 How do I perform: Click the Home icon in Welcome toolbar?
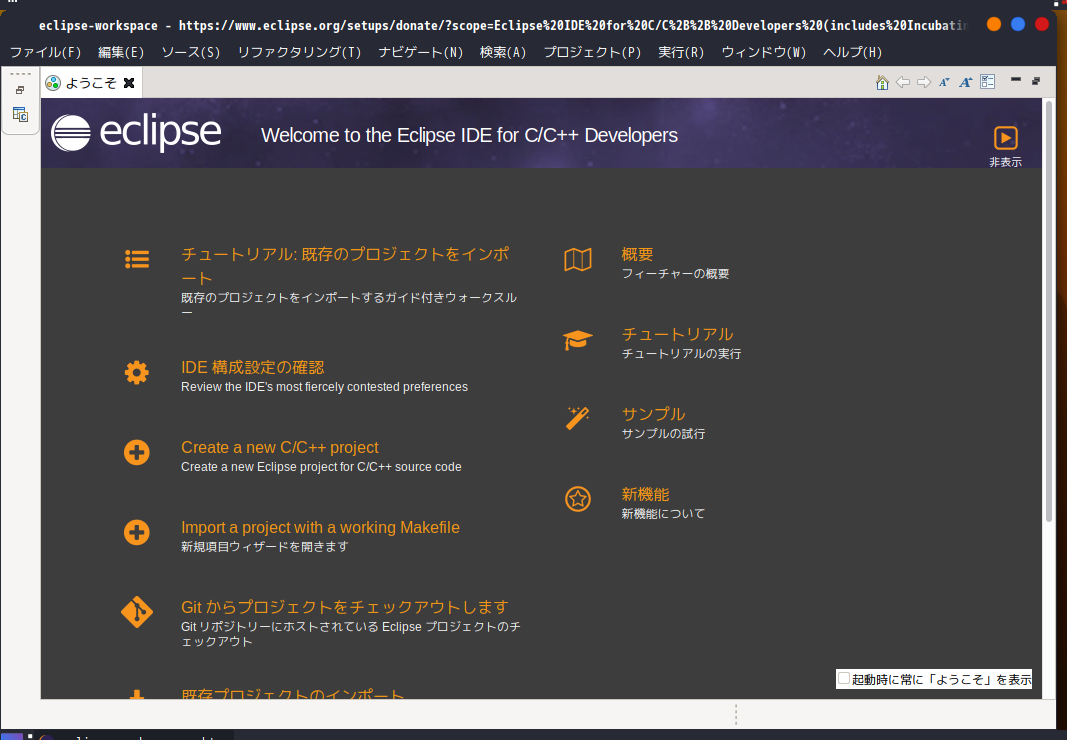882,83
